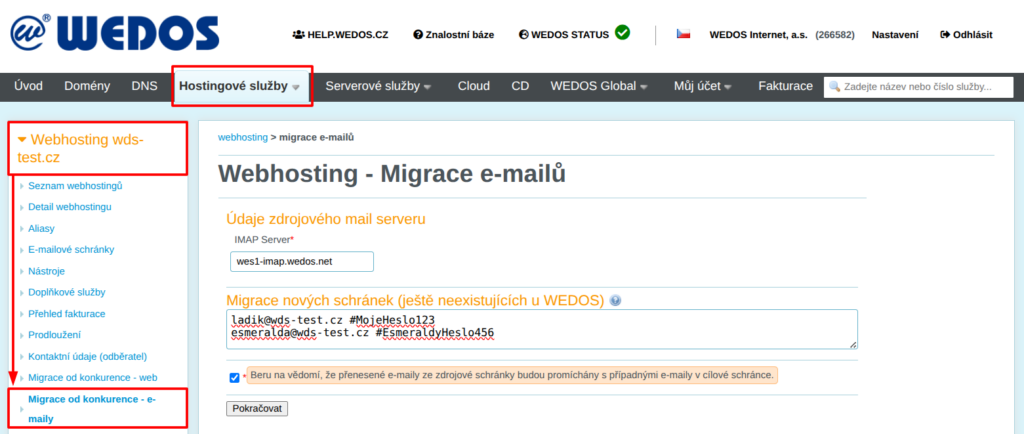
Task: Click the Czech flag language icon
Action: click(x=683, y=34)
